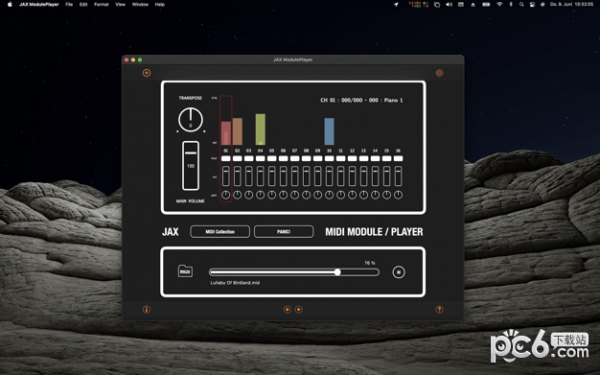Click the round stop button beside the progress bar
The image size is (600, 375).
click(x=399, y=272)
